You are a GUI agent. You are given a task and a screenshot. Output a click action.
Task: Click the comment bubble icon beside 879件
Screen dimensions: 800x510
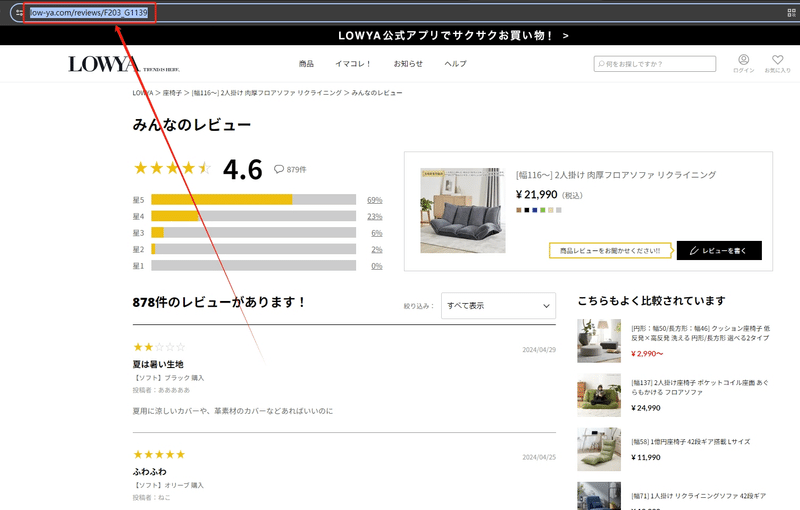coord(279,169)
